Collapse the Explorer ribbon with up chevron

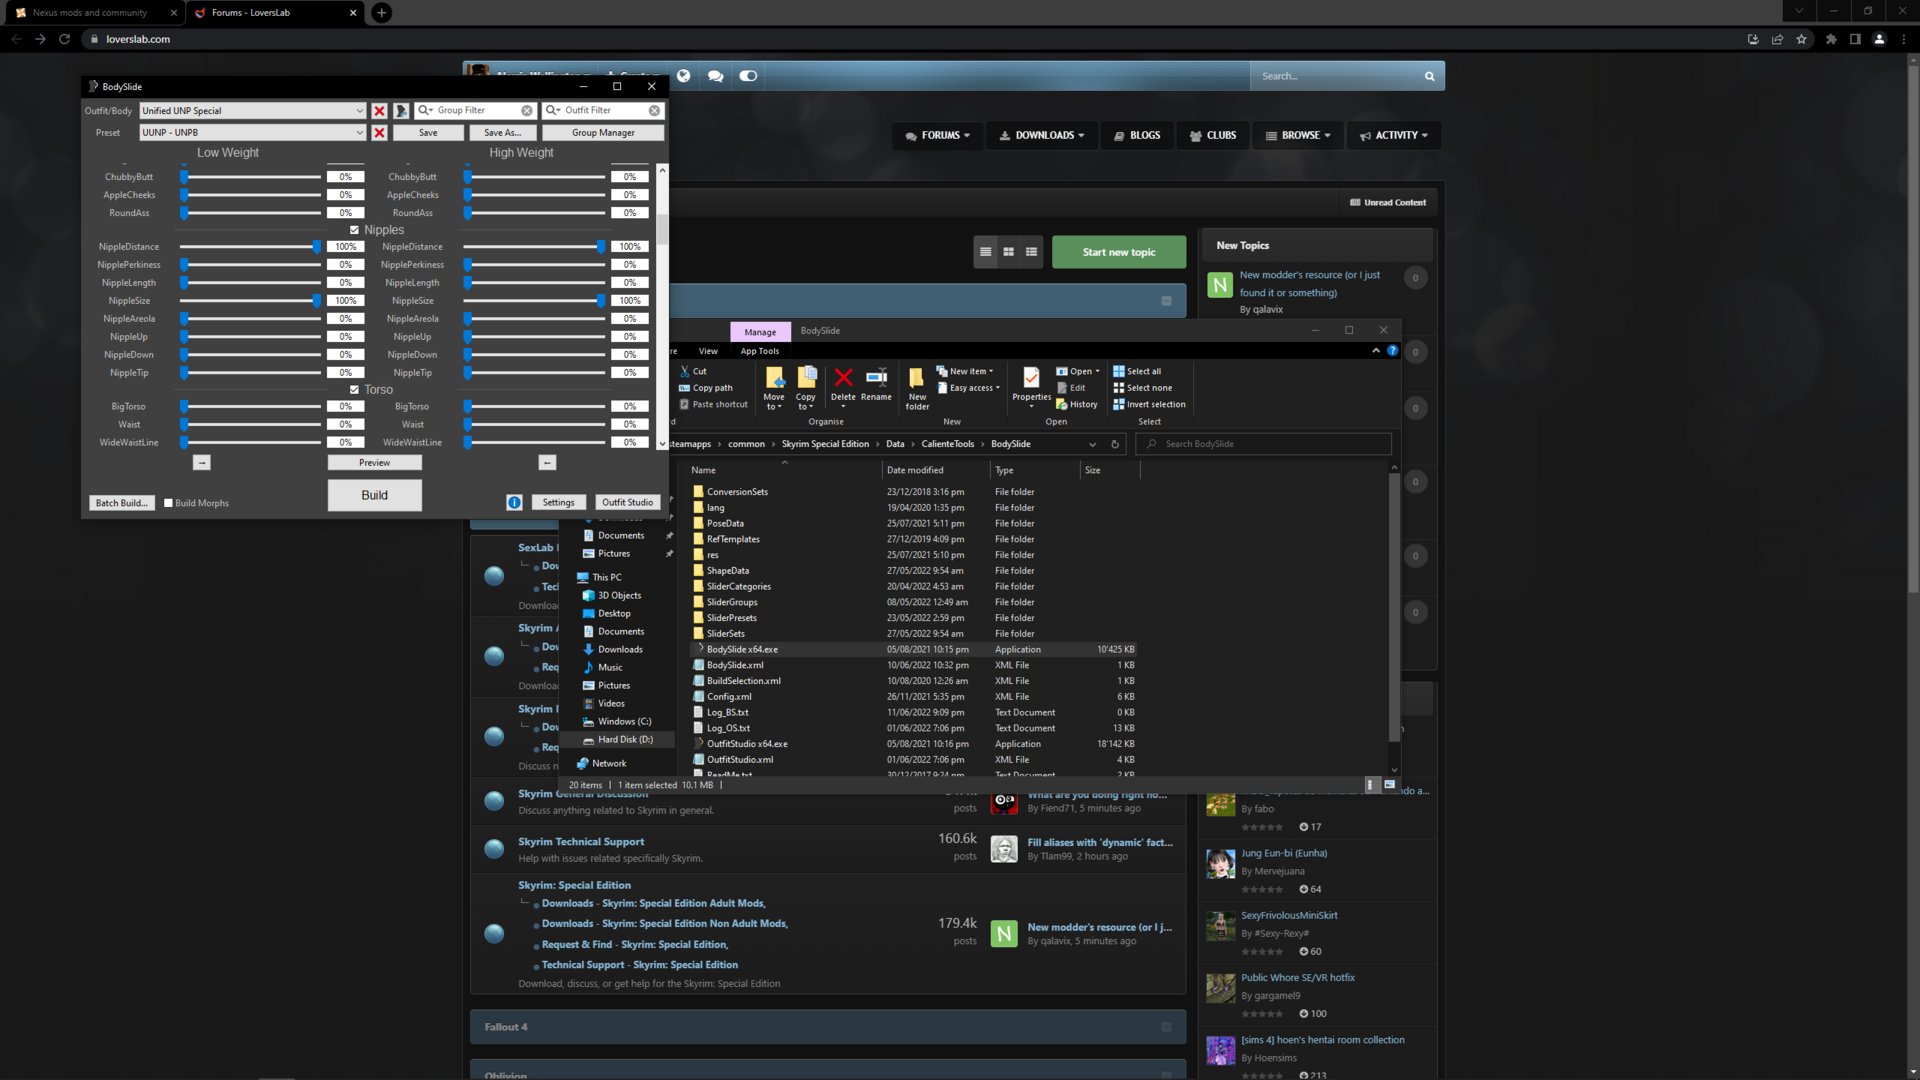point(1376,350)
